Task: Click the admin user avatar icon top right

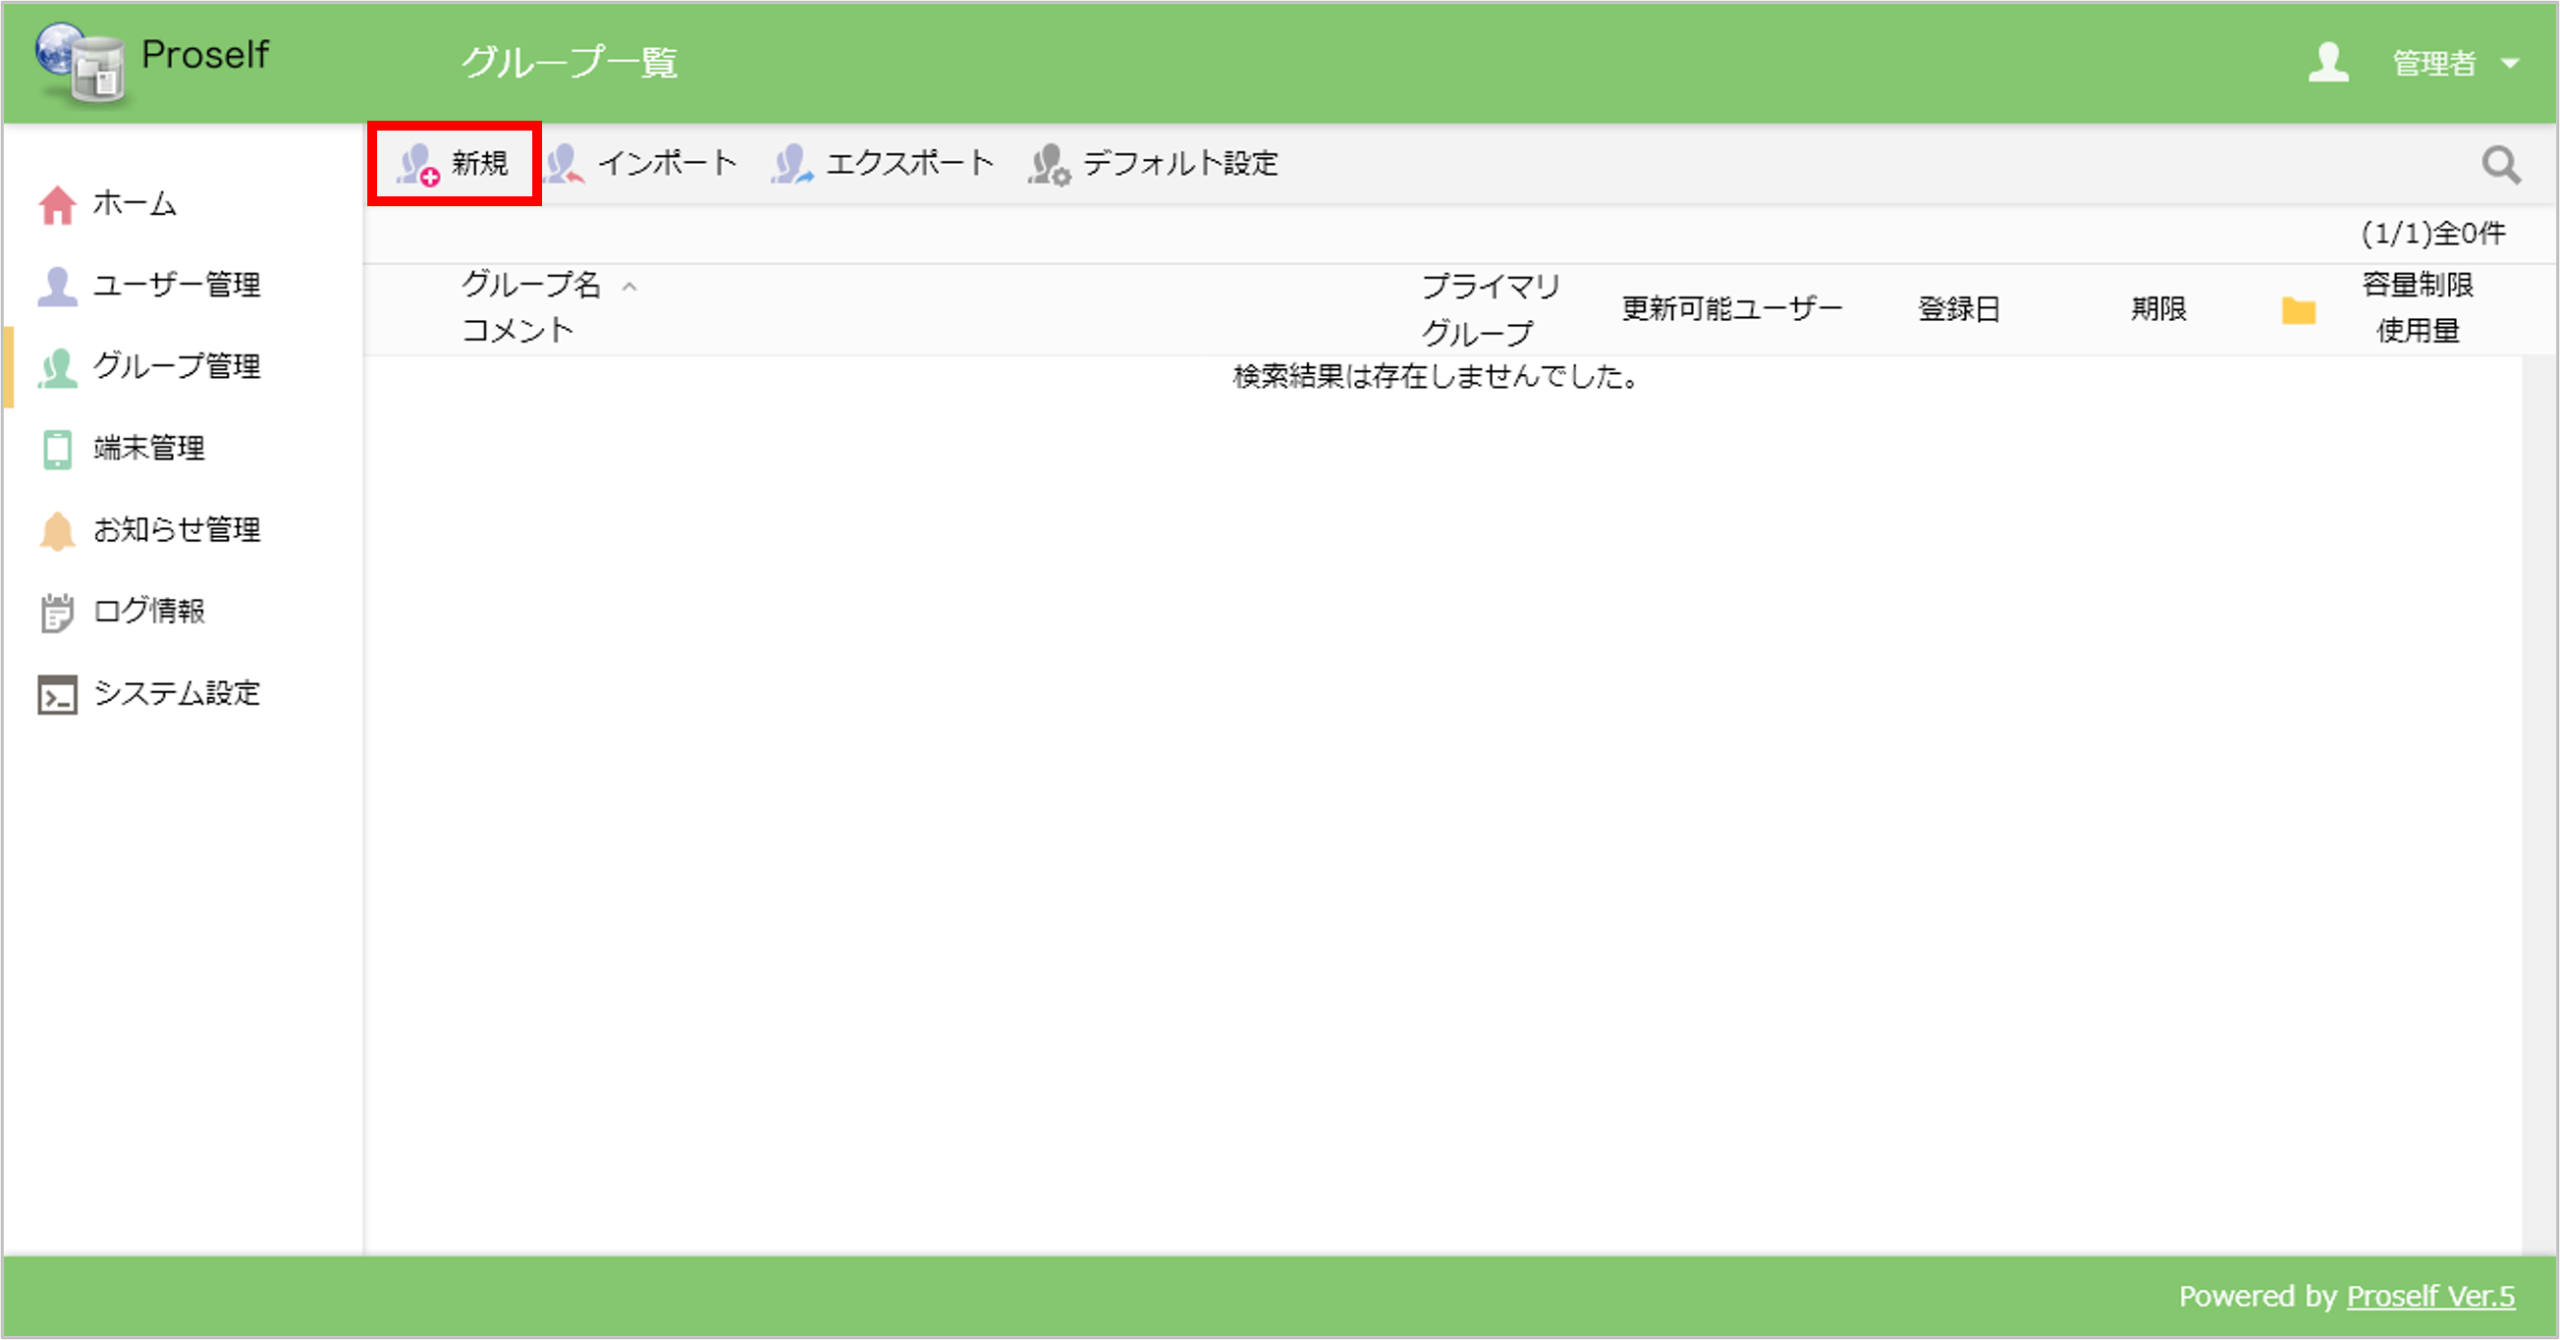Action: tap(2330, 63)
